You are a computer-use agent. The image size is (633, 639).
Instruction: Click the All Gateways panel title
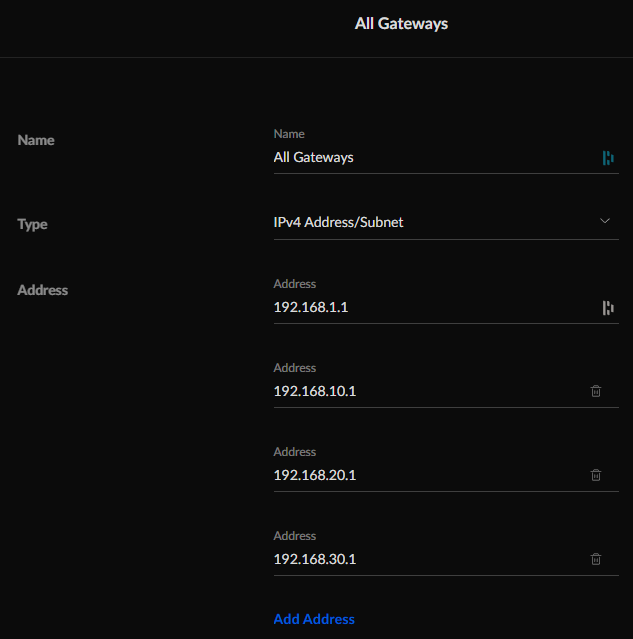[401, 23]
